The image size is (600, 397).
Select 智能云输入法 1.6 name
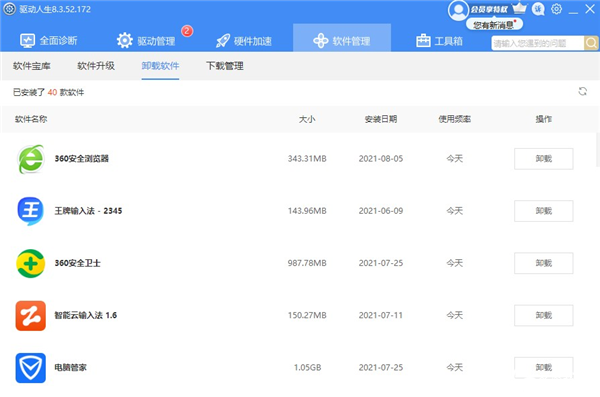tap(86, 315)
